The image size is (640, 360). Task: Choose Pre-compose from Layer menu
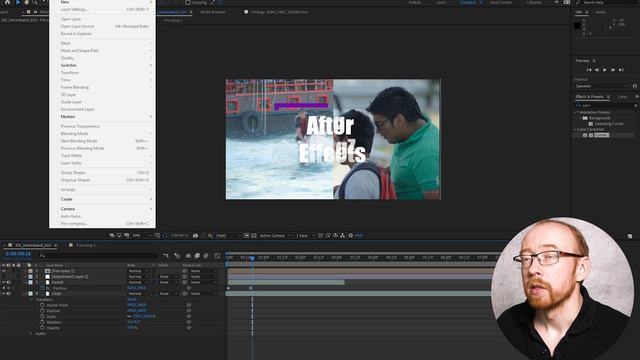102,224
